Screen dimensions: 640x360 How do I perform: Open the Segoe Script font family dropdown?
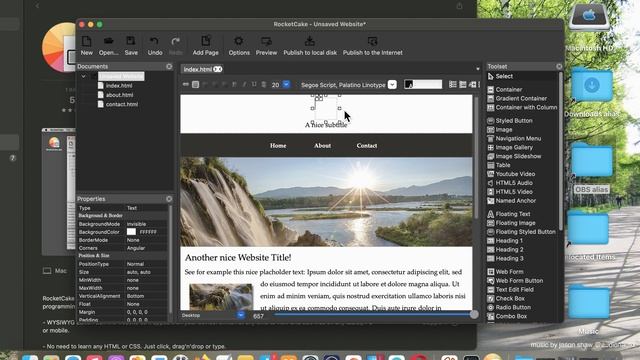392,84
